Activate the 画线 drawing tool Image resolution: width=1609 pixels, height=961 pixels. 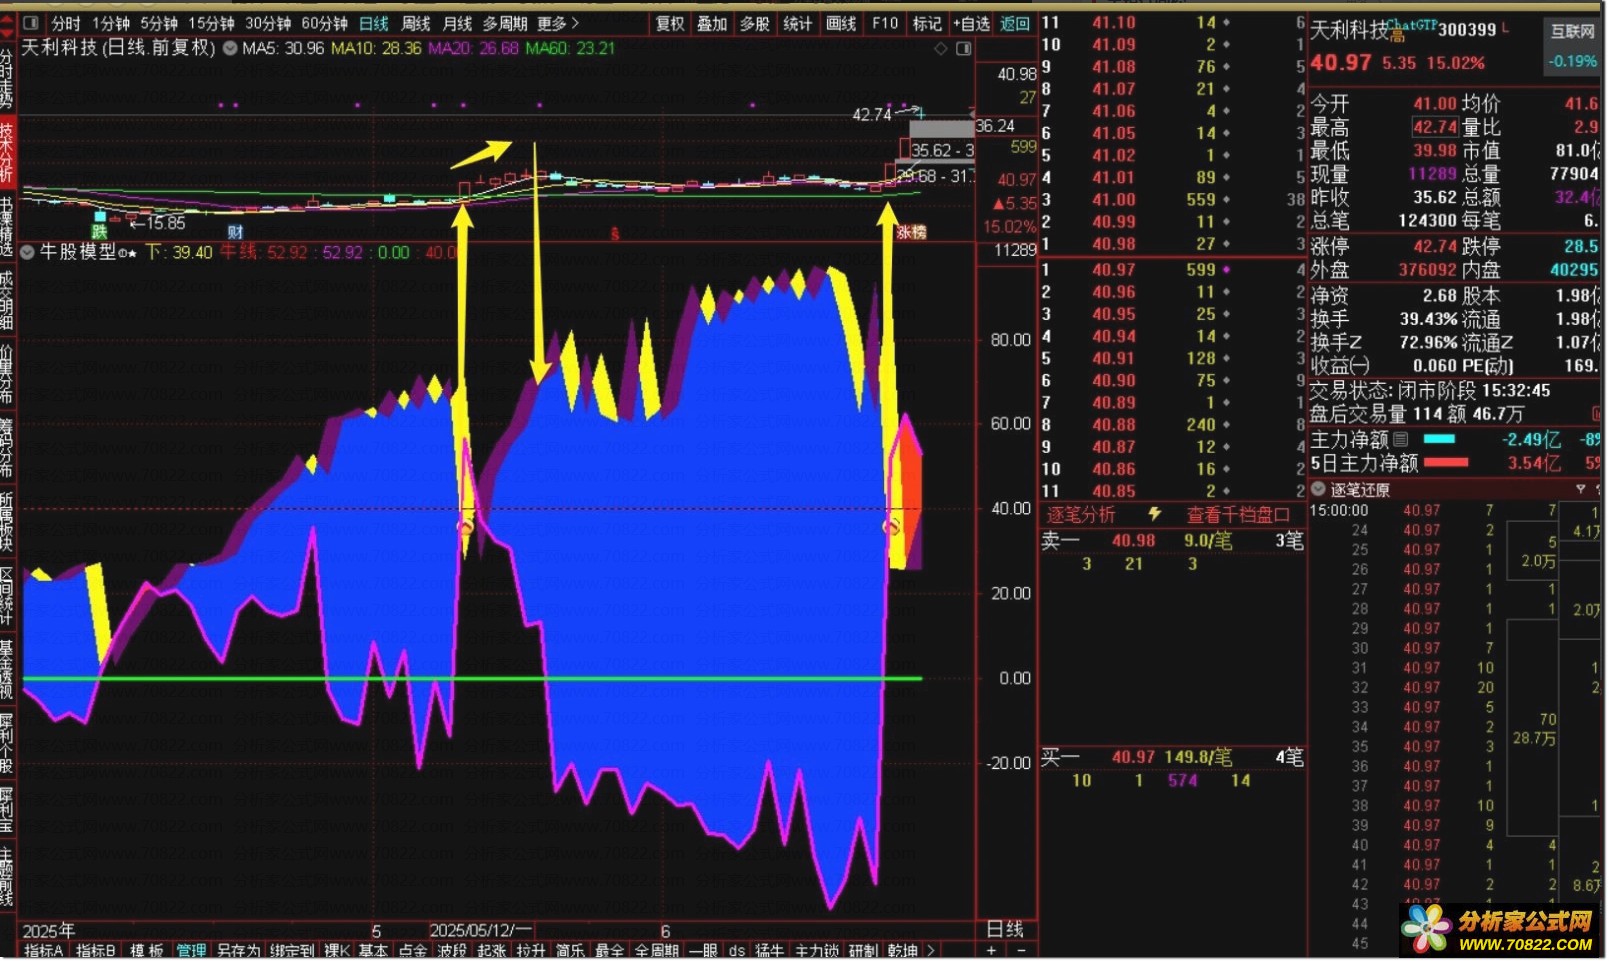coord(841,23)
